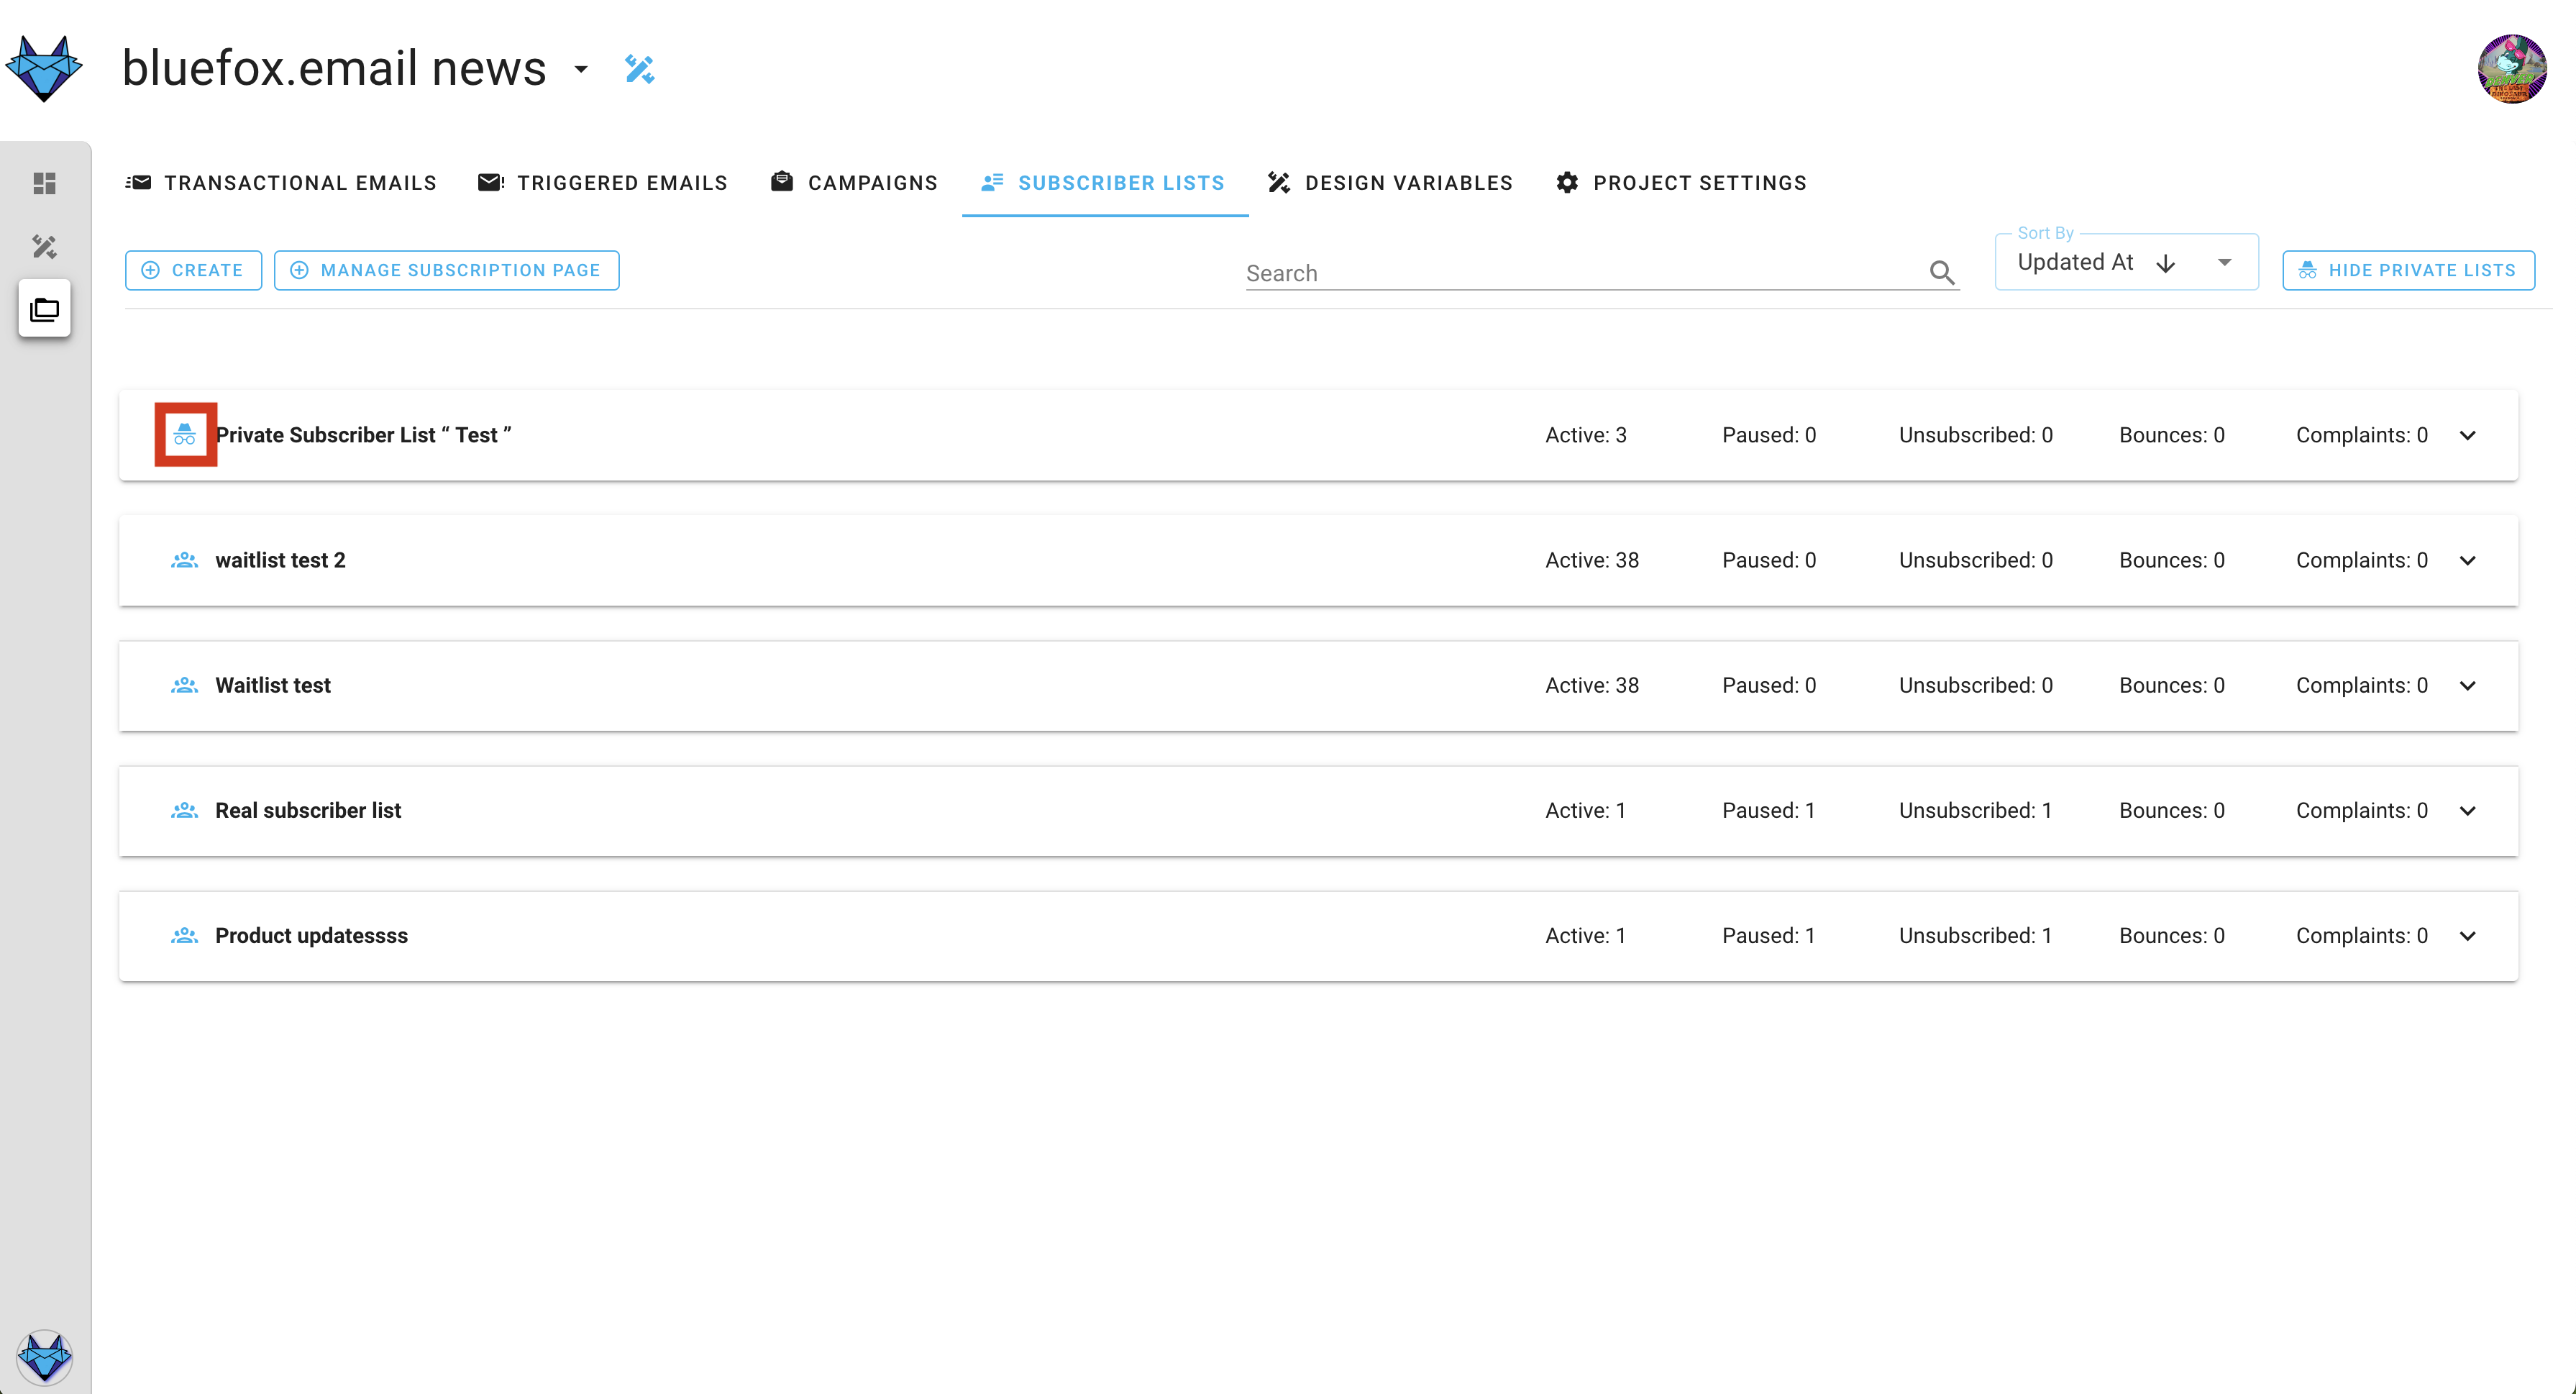Click the private list incognito icon
Image resolution: width=2576 pixels, height=1394 pixels.
(185, 434)
